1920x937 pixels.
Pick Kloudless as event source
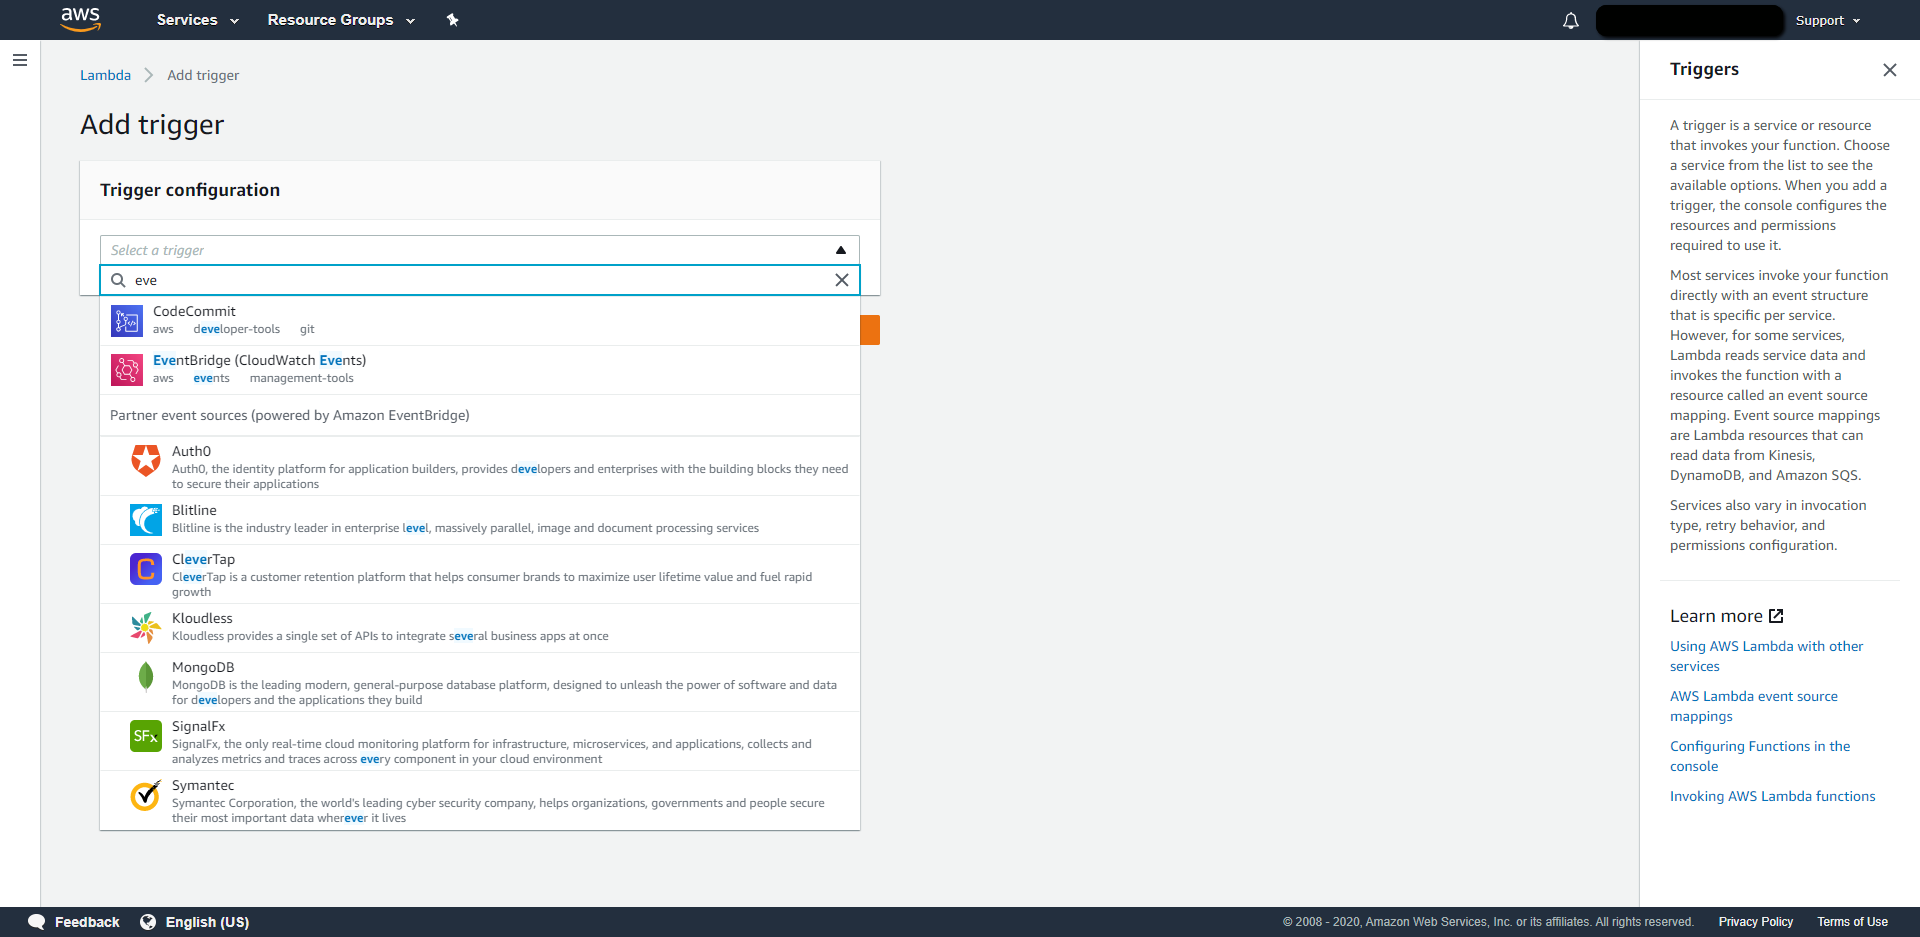point(480,628)
